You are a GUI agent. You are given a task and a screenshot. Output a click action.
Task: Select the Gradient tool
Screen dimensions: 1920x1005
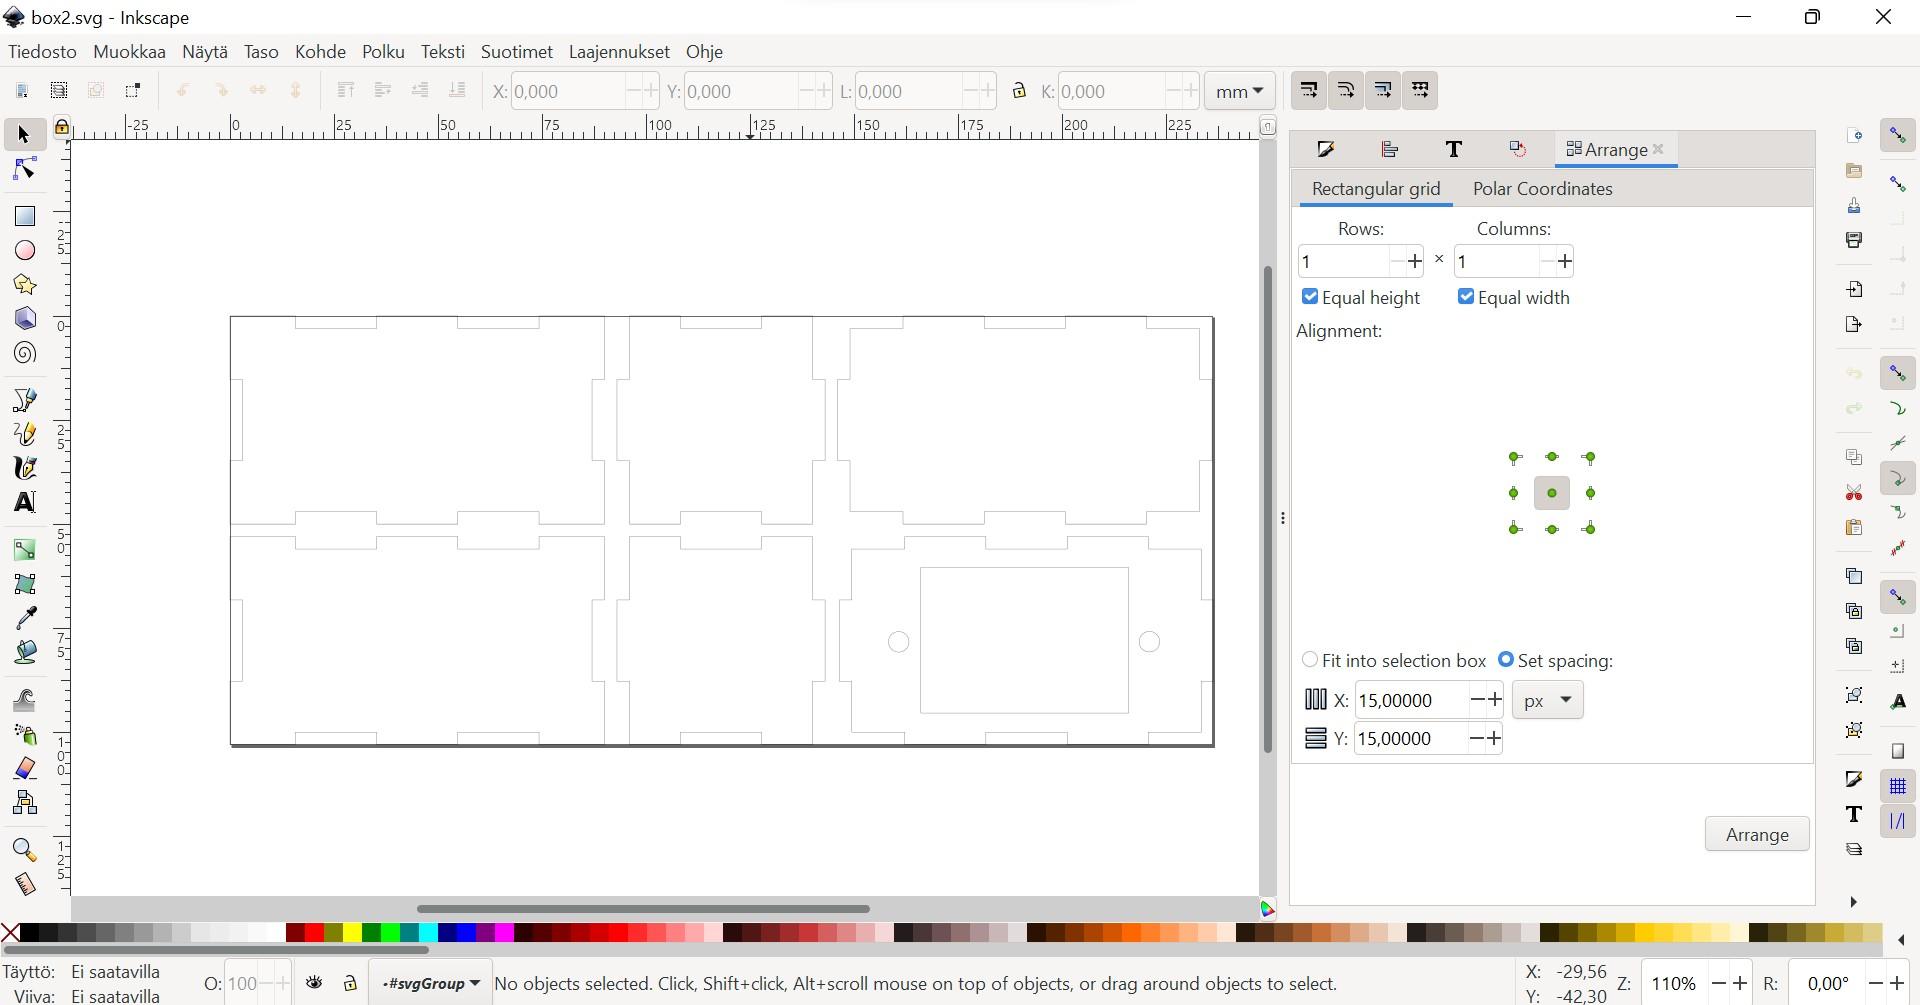24,549
